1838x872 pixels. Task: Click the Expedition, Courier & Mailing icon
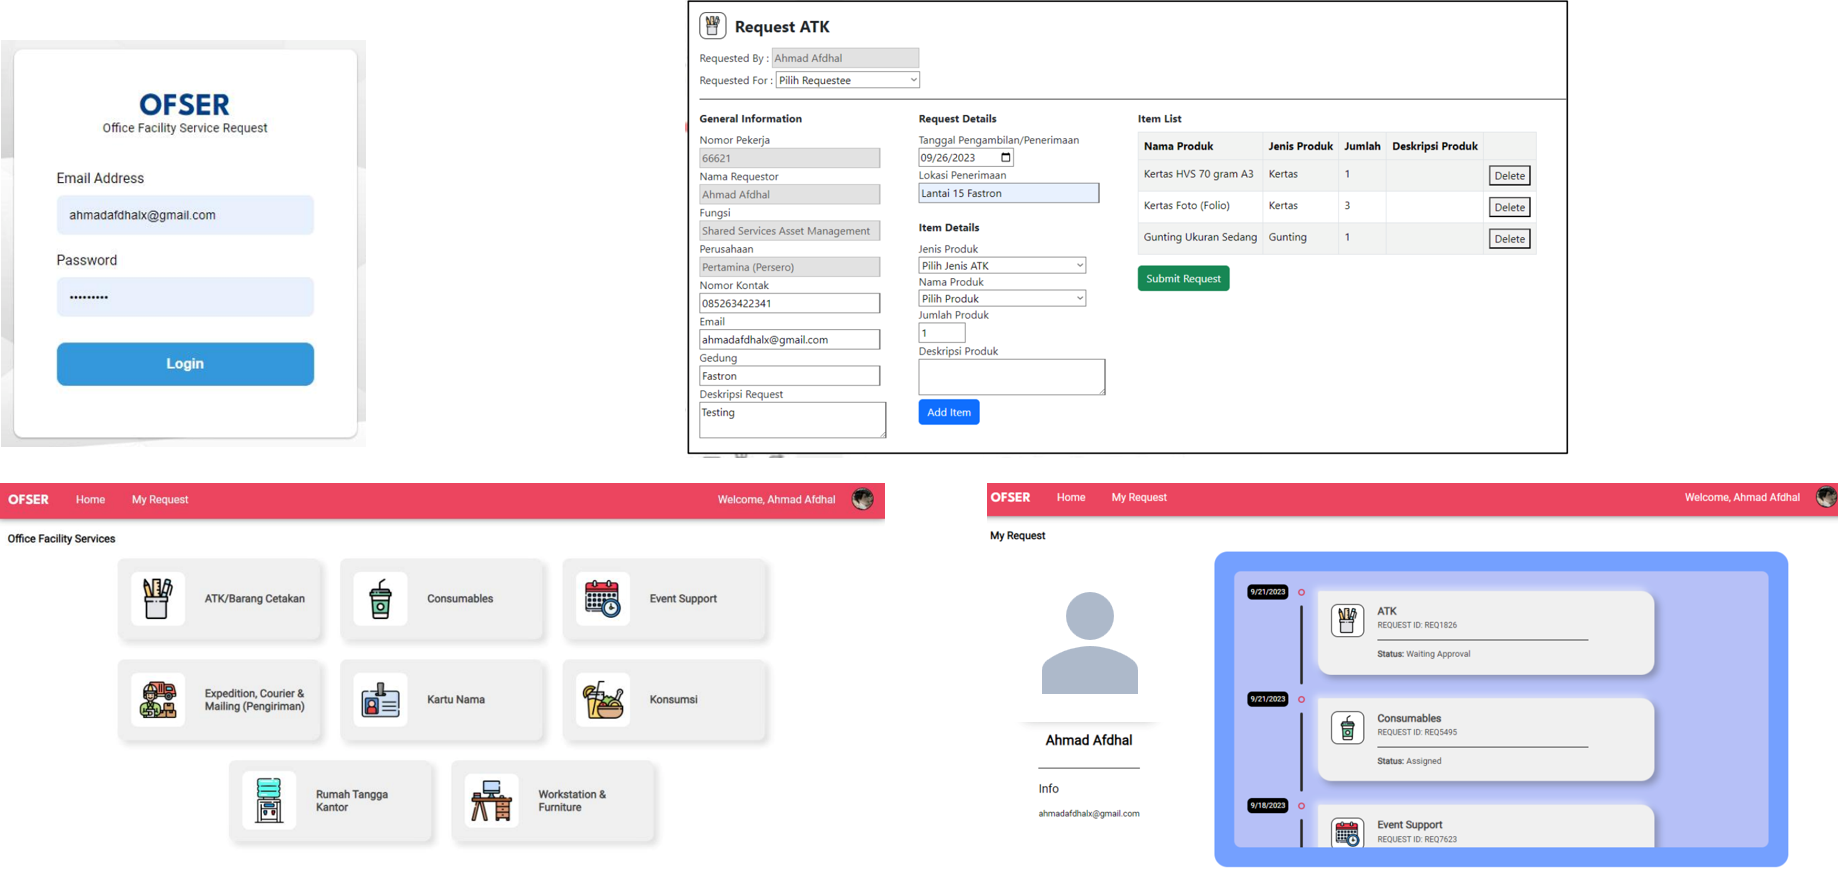[x=158, y=700]
